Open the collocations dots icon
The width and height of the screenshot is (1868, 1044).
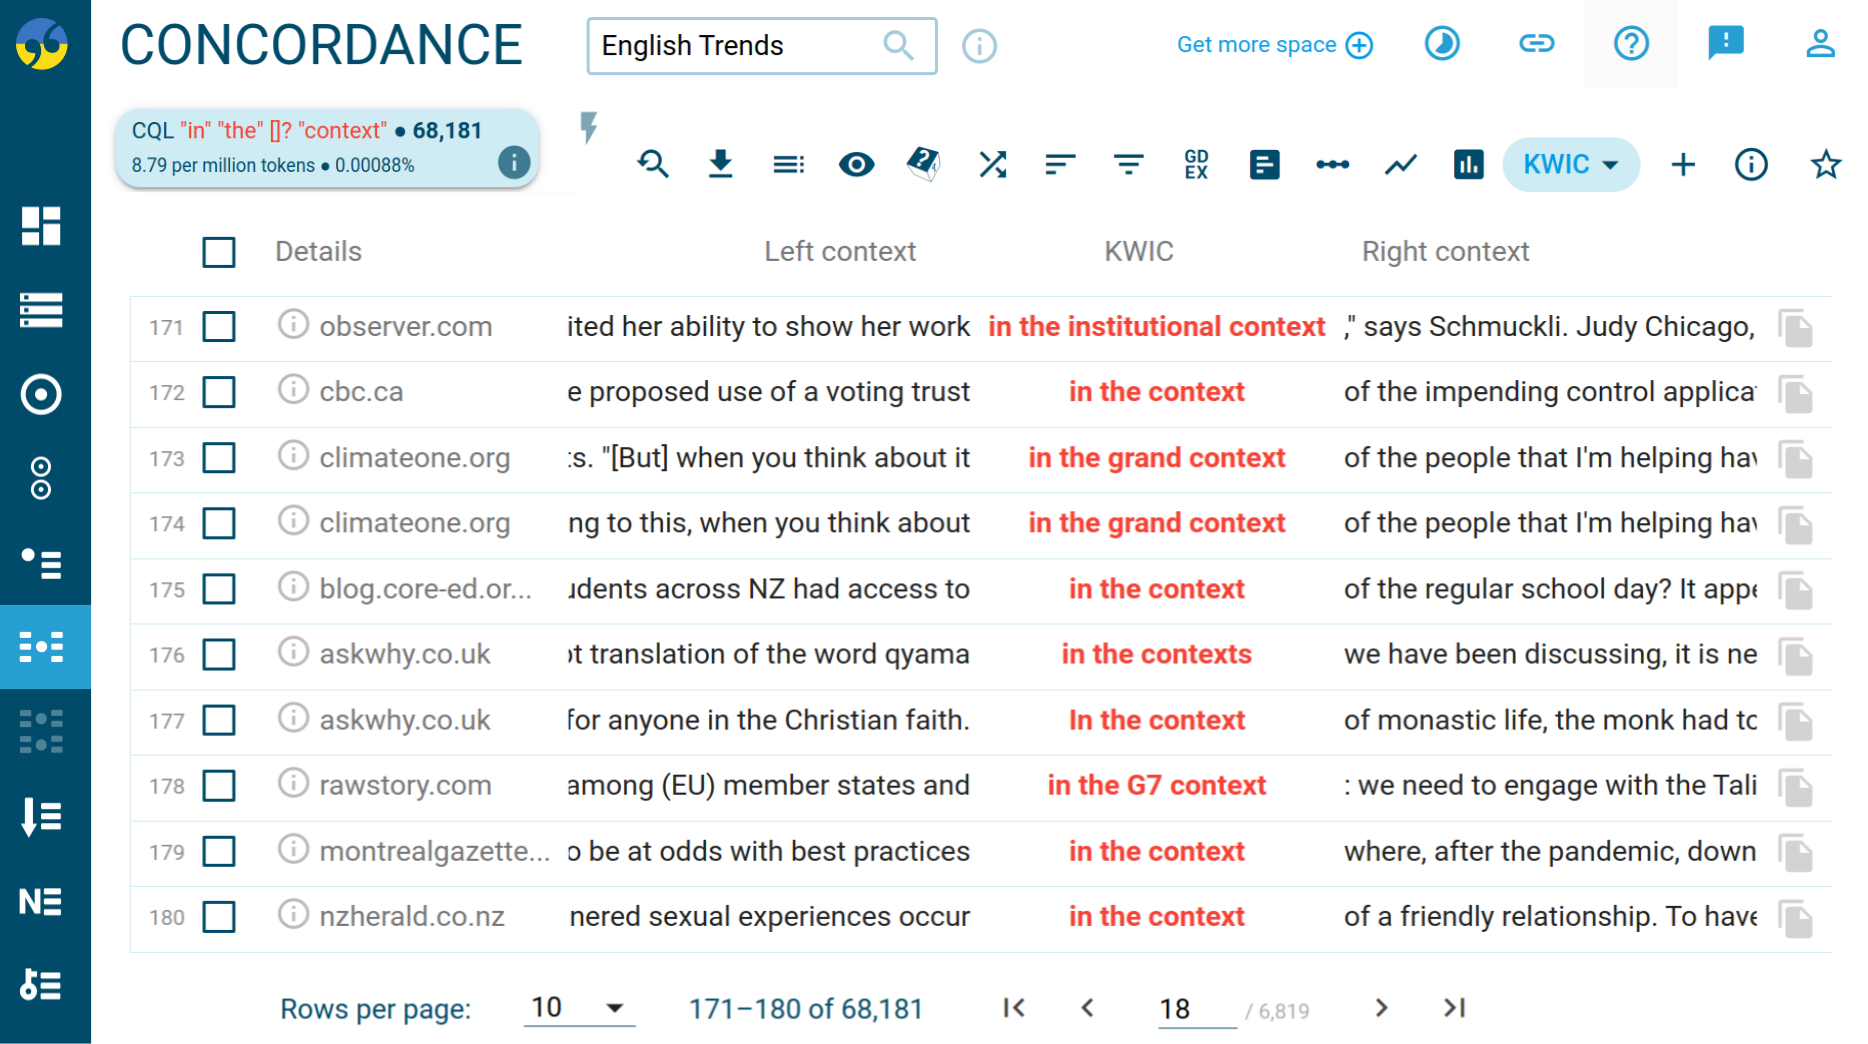pyautogui.click(x=1332, y=164)
